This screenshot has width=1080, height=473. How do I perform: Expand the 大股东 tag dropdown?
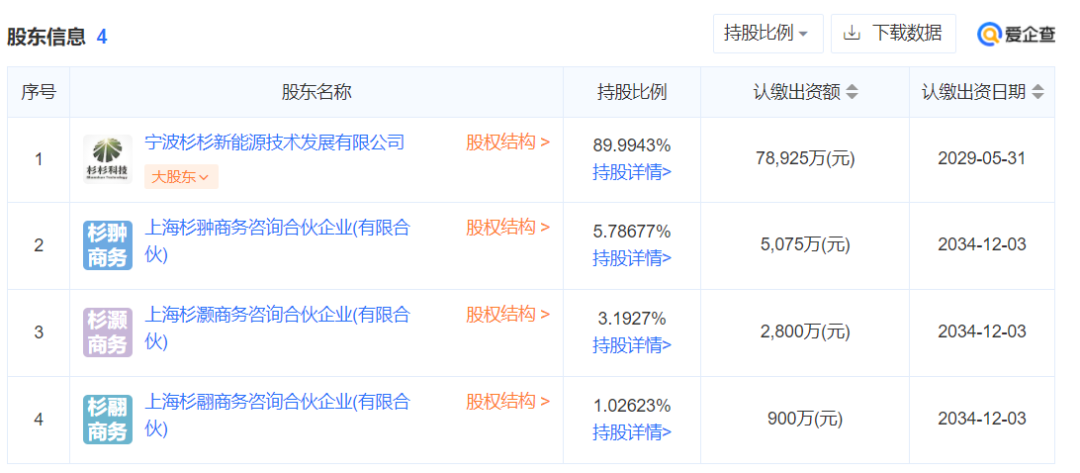181,177
